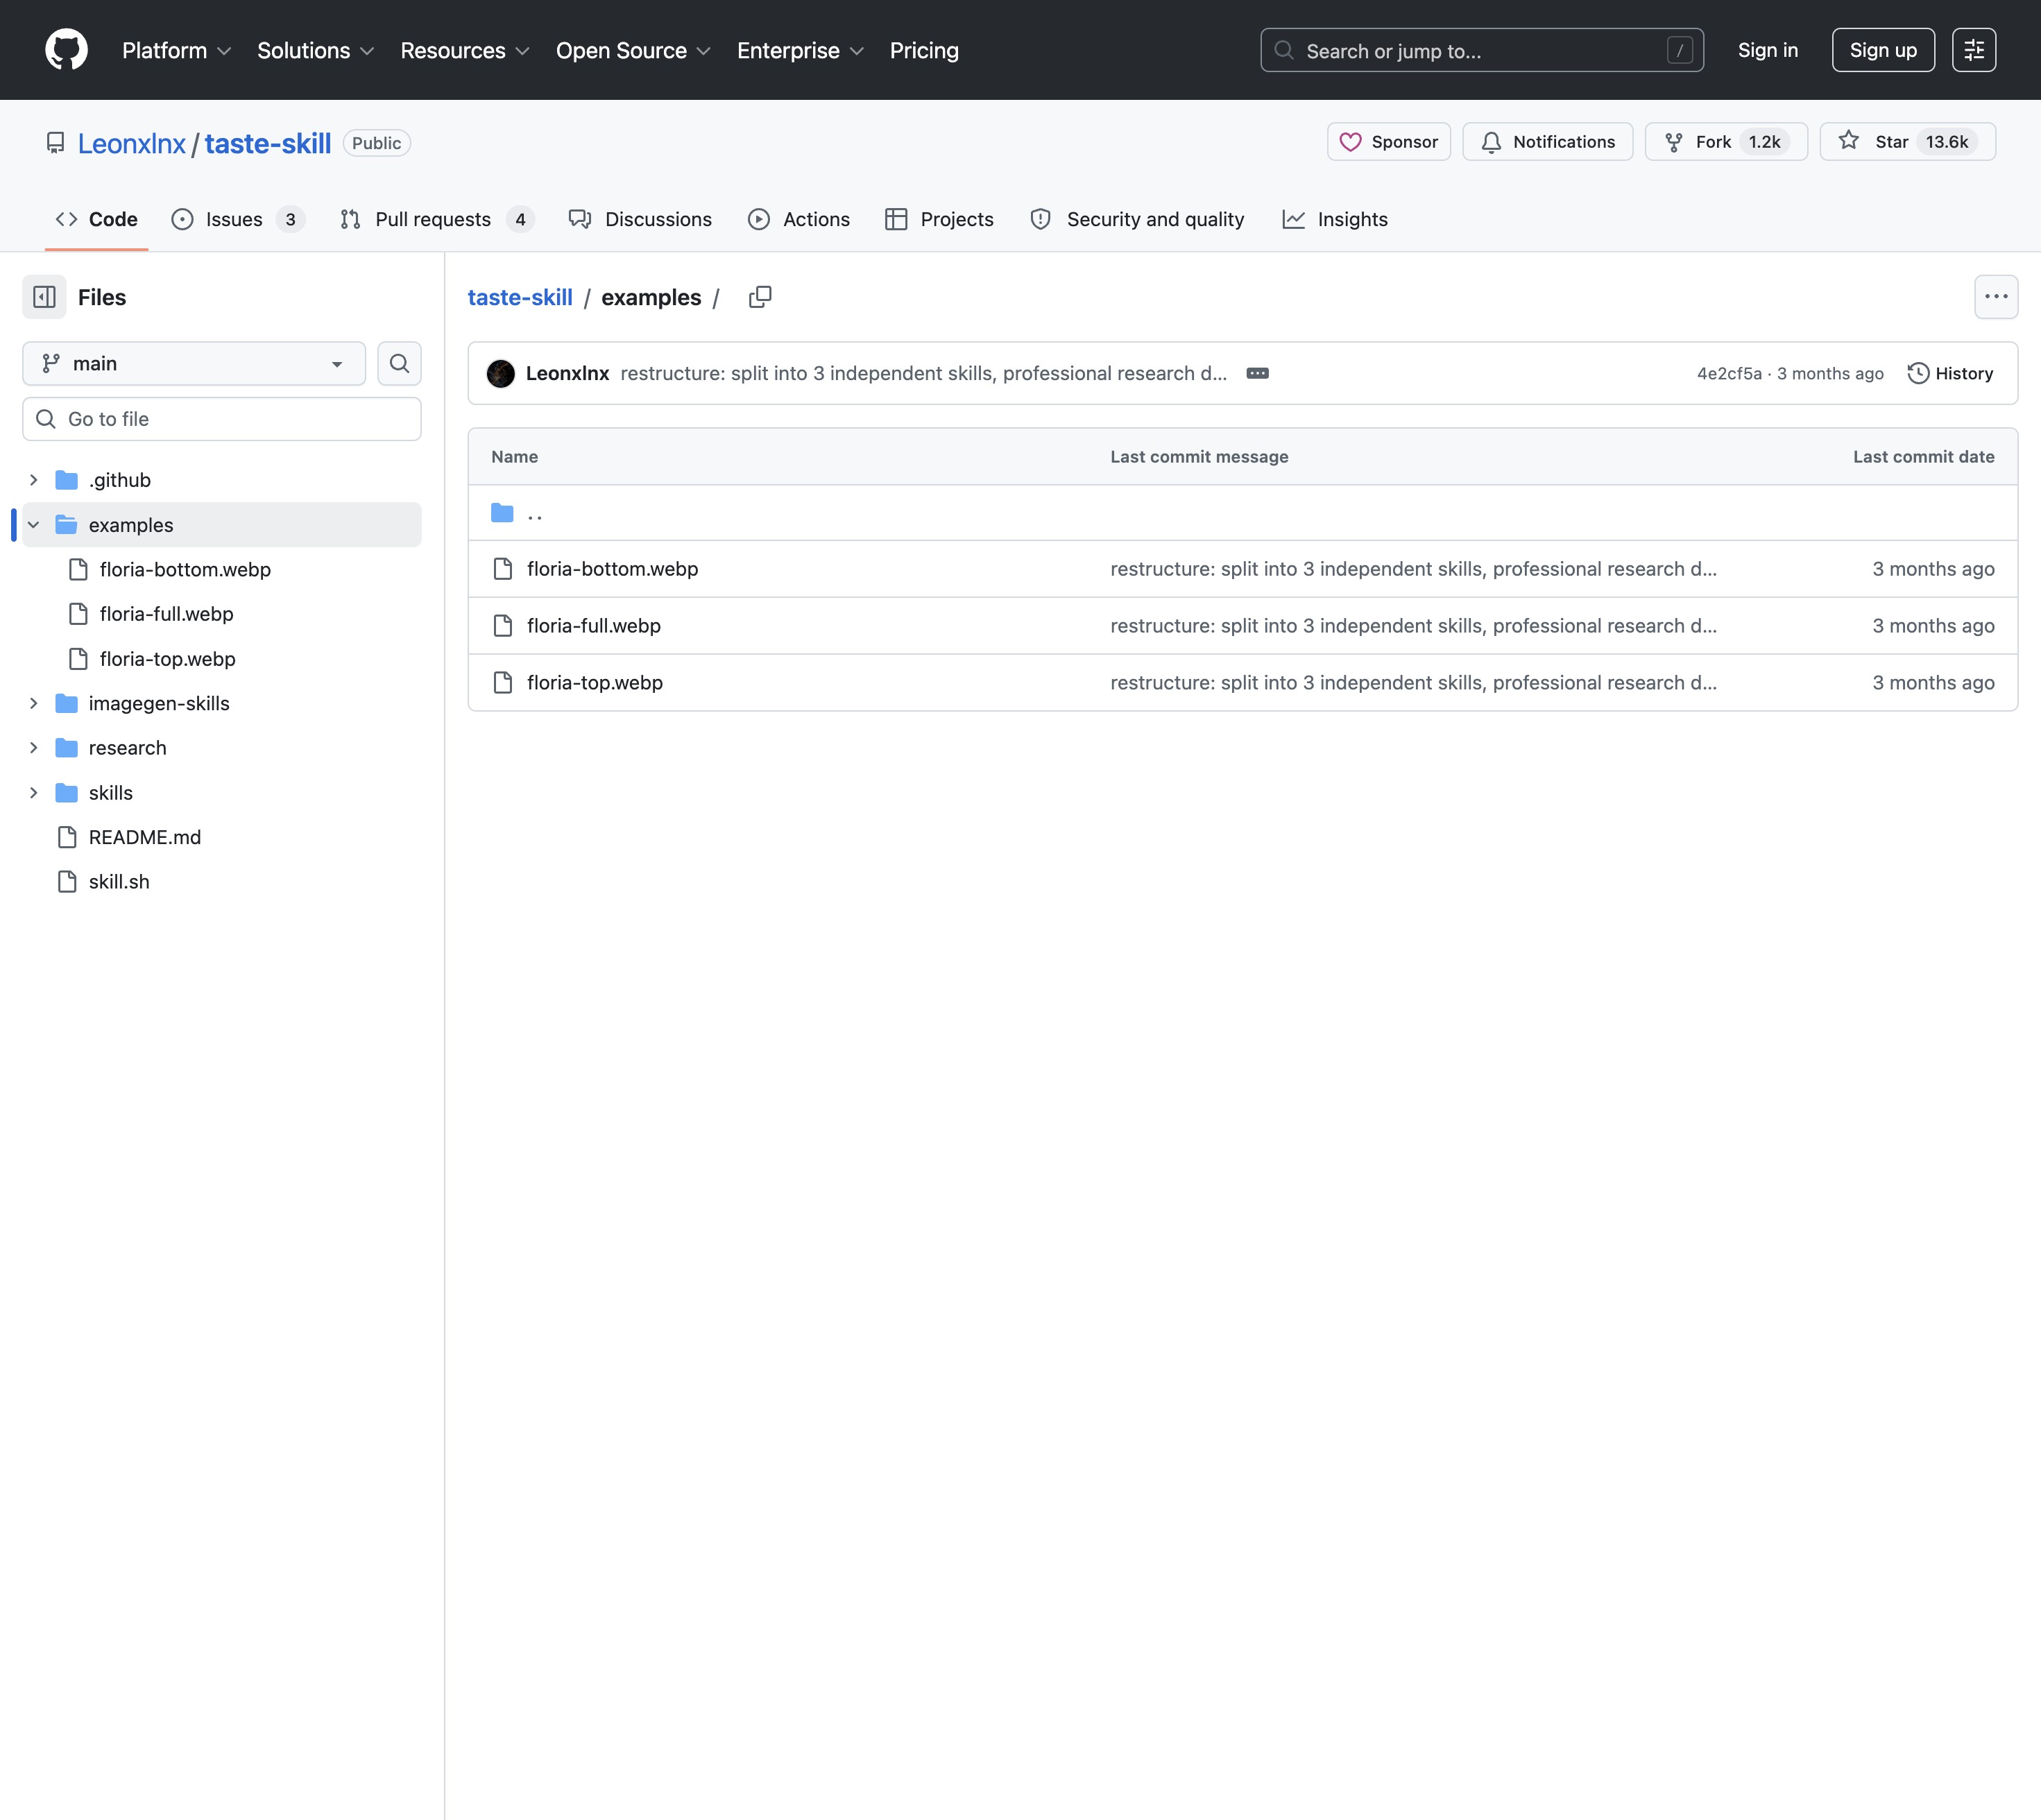This screenshot has height=1820, width=2041.
Task: Go to taste-skill root in breadcrumb
Action: [520, 297]
